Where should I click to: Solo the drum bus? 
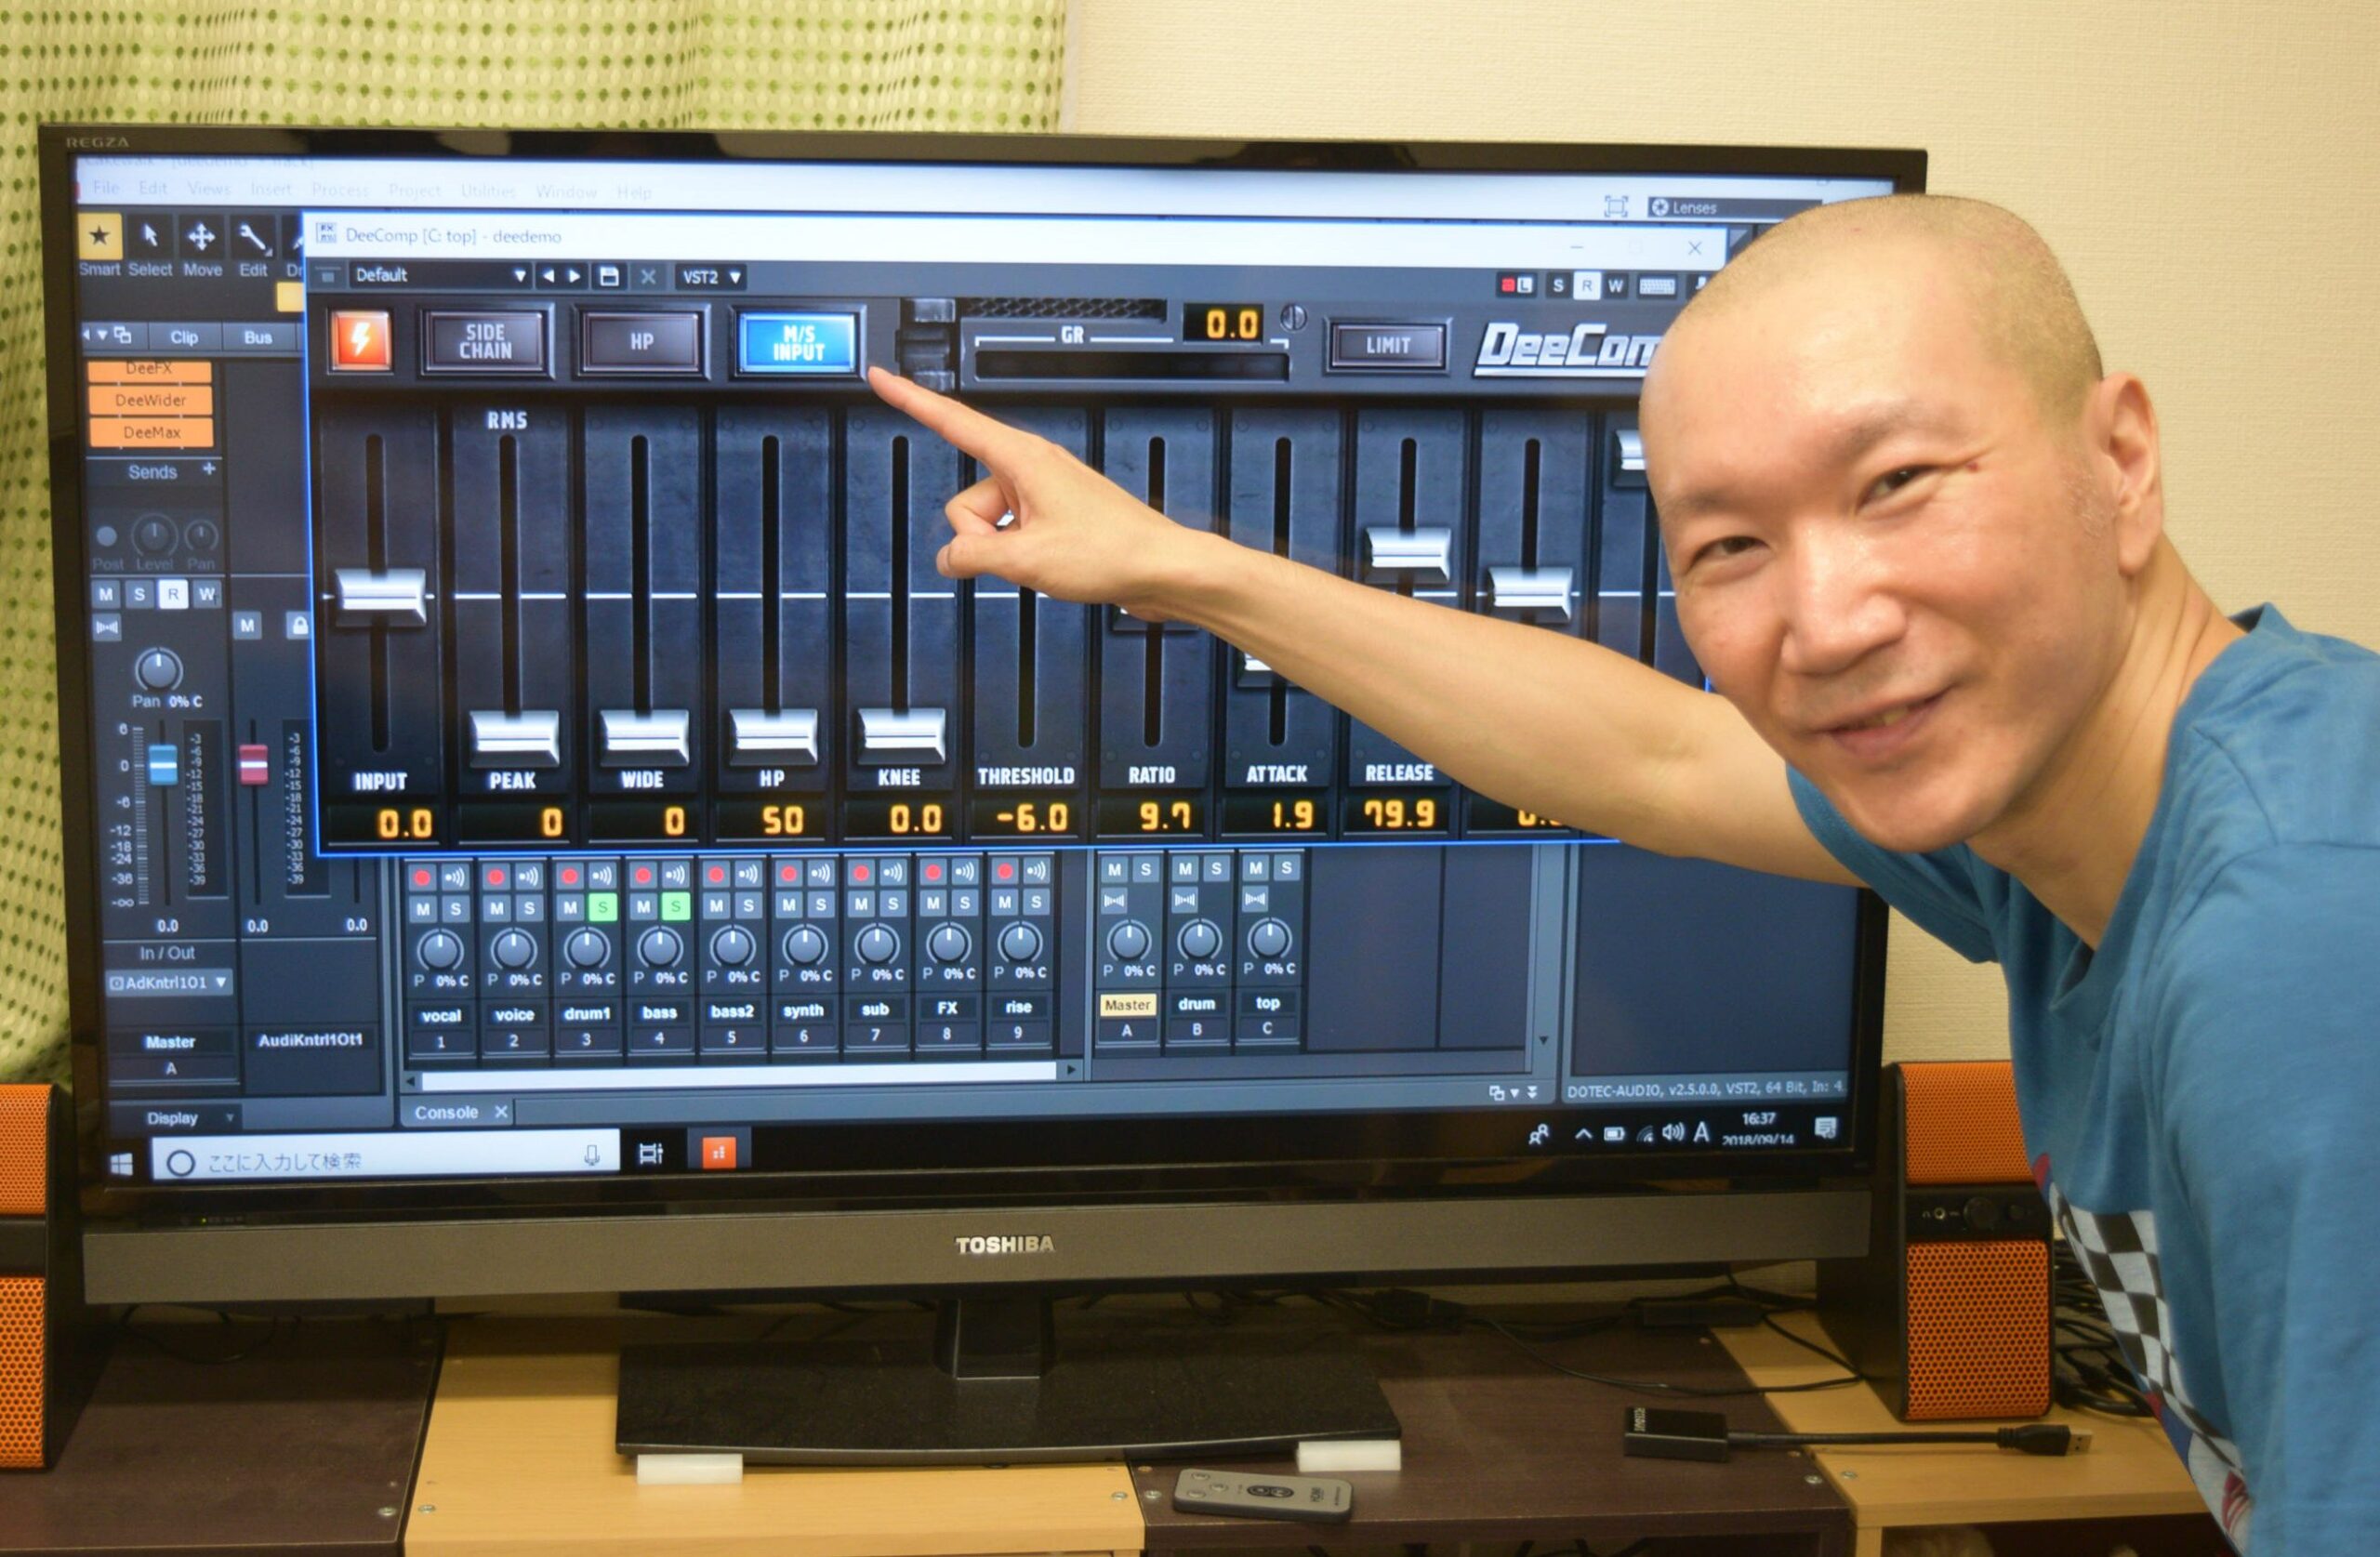(x=1216, y=867)
